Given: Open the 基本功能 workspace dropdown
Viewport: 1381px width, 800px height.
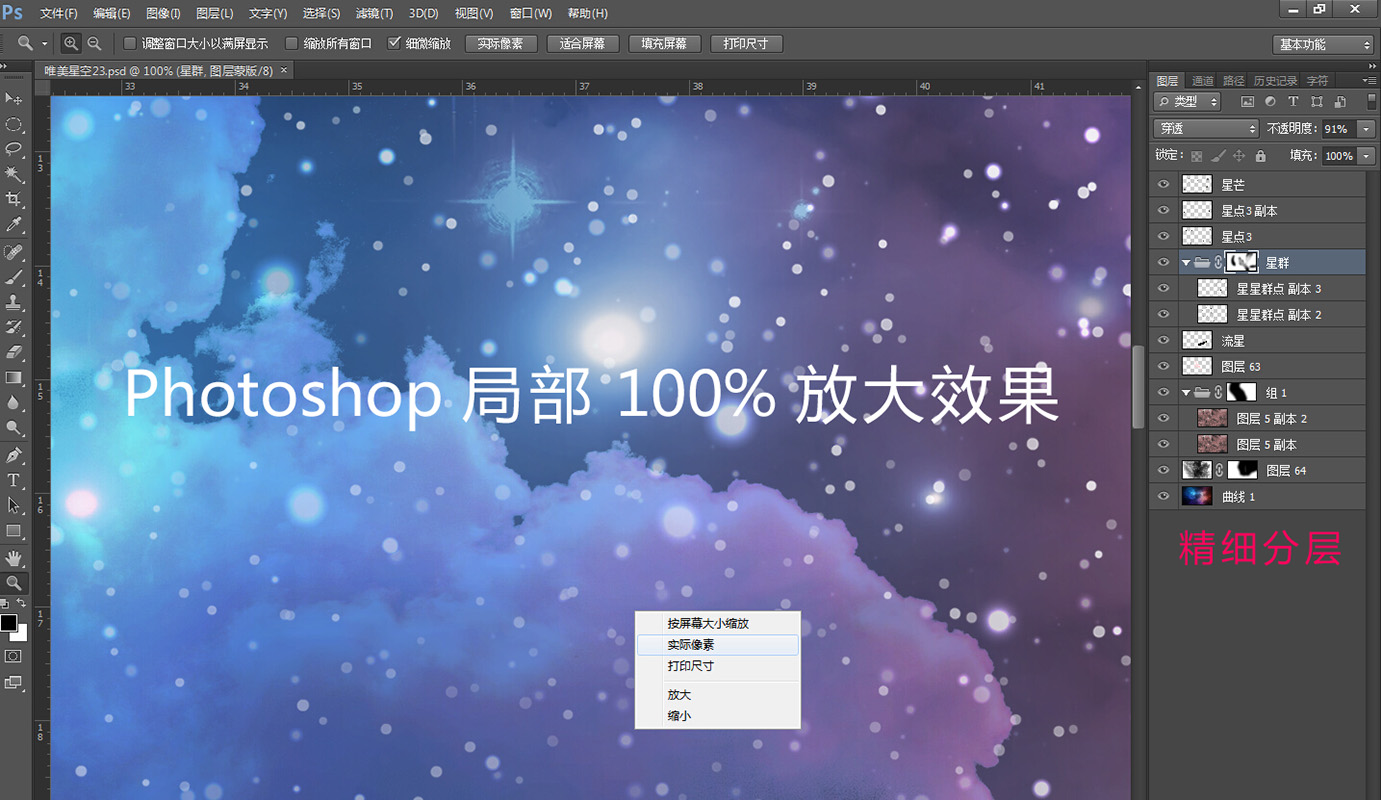Looking at the screenshot, I should point(1324,45).
